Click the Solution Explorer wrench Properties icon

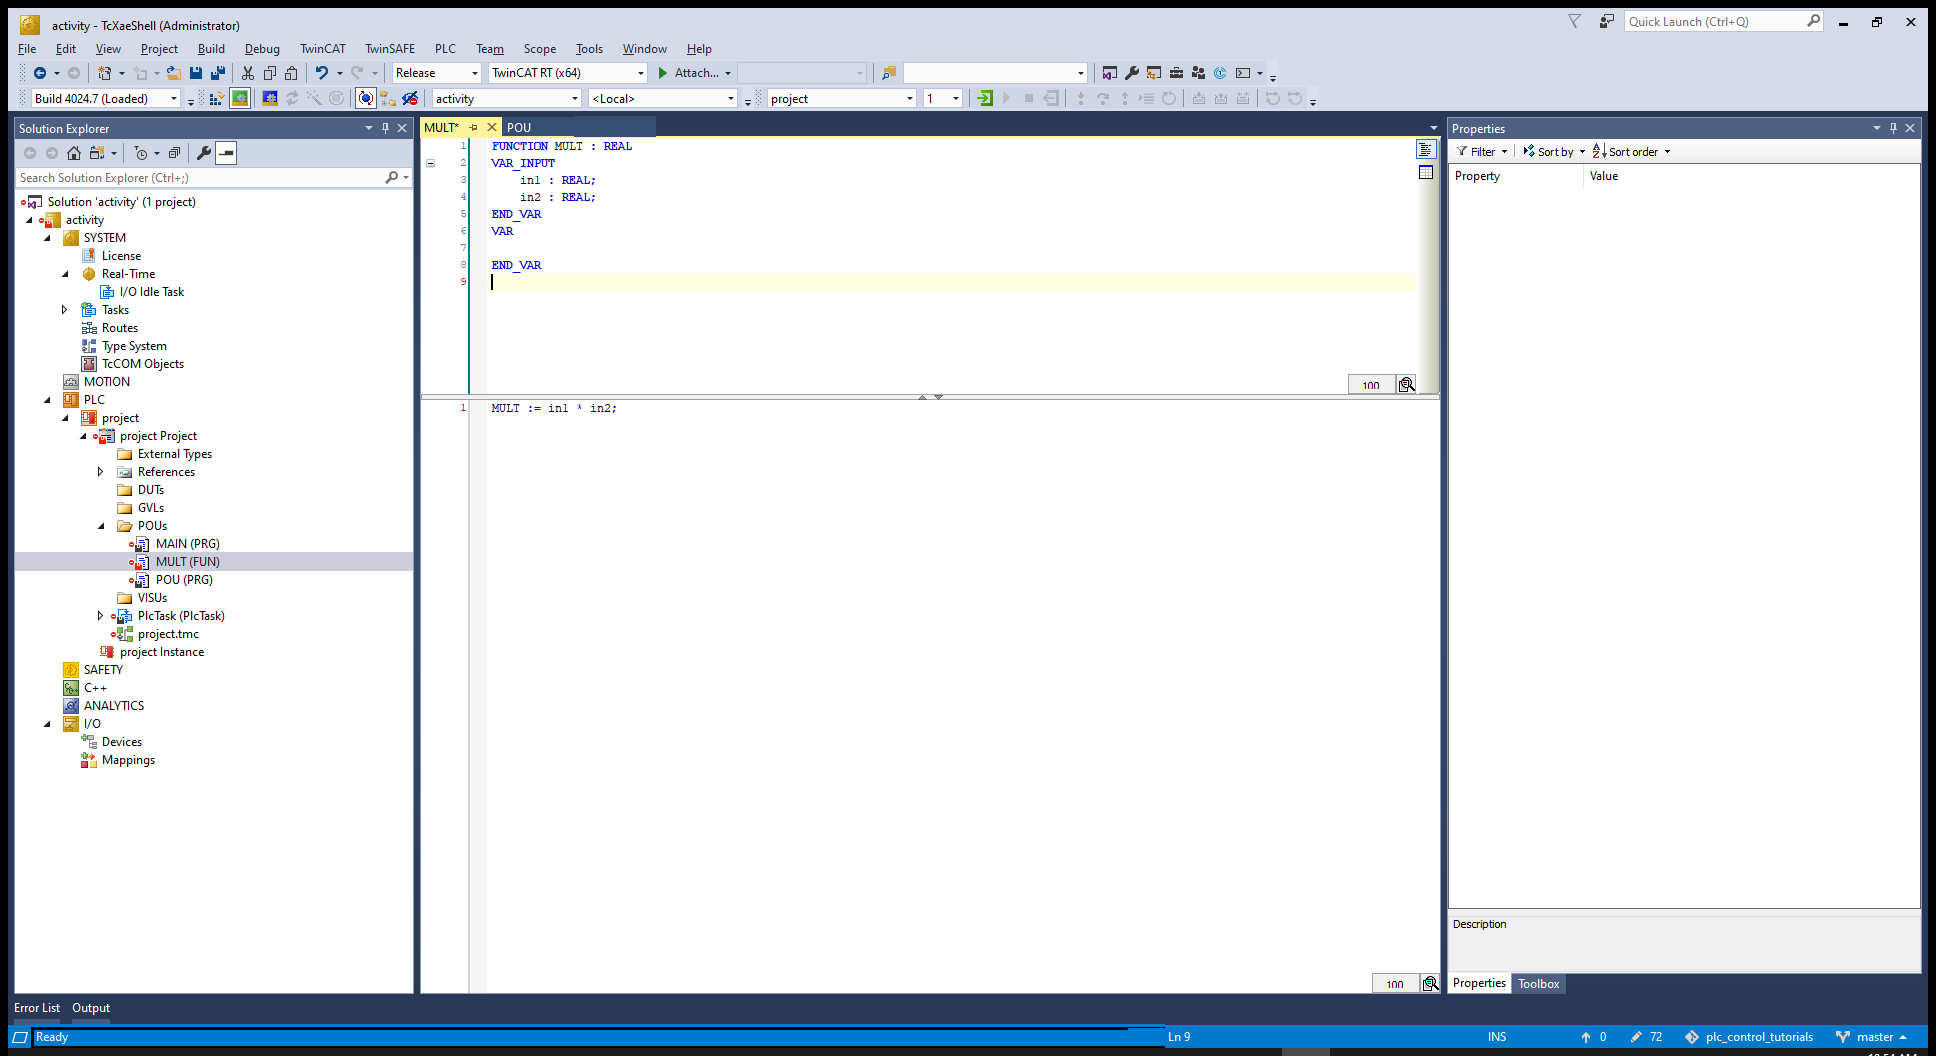(204, 153)
